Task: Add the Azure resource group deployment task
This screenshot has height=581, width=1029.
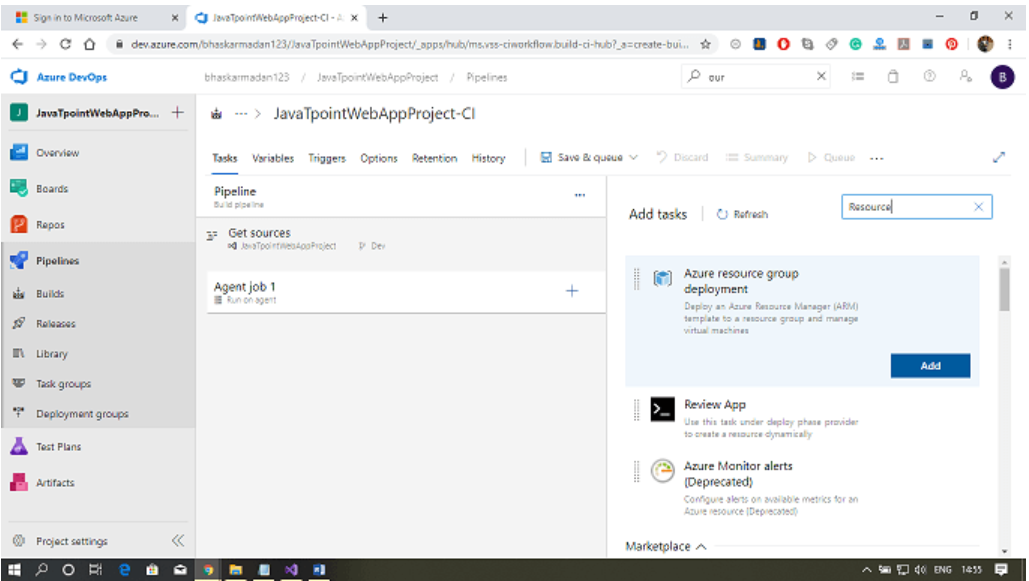Action: click(x=929, y=365)
